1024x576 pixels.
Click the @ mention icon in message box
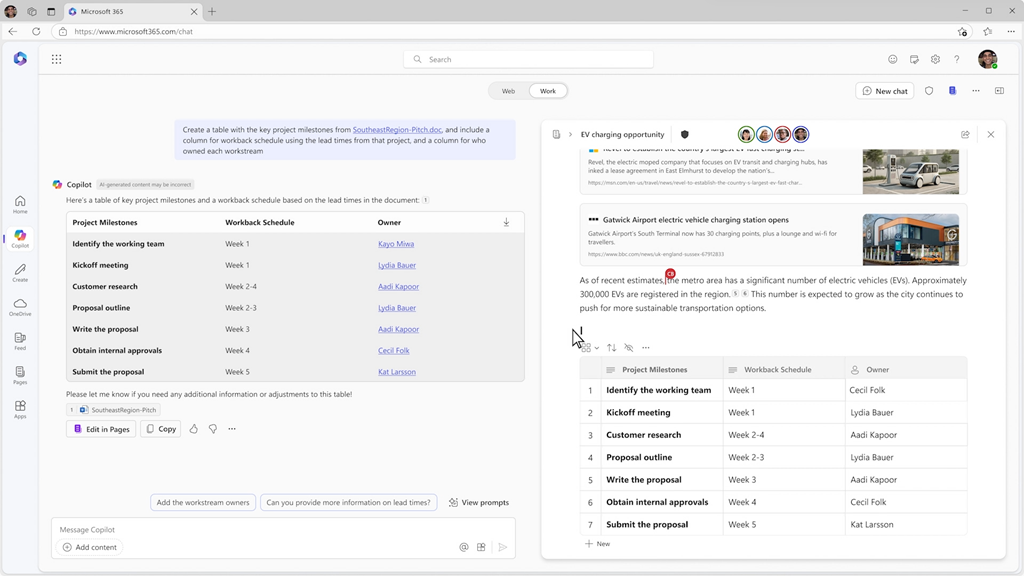pos(464,547)
